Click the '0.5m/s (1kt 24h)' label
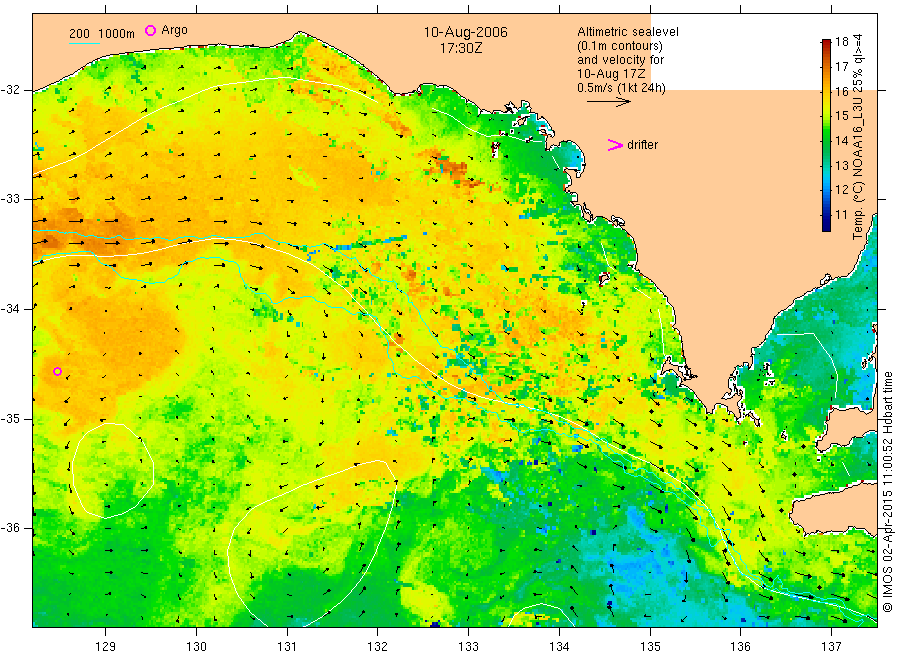The height and width of the screenshot is (660, 900). (x=622, y=88)
